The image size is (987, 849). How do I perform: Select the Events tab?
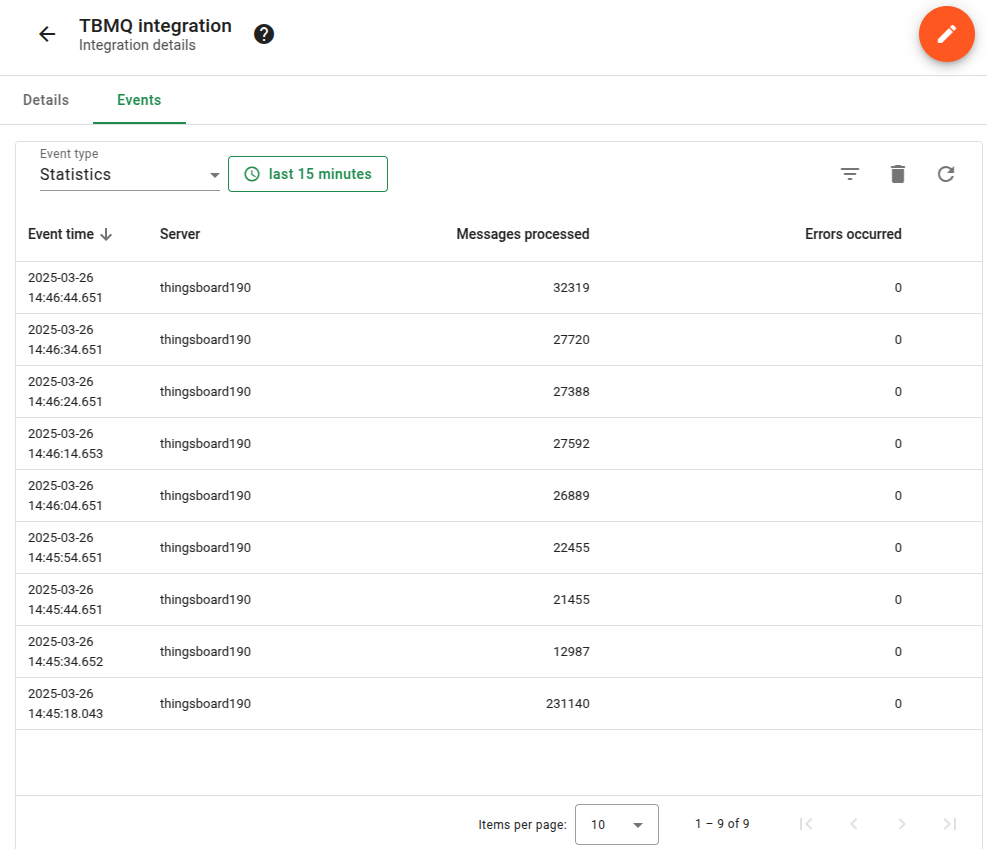(139, 100)
